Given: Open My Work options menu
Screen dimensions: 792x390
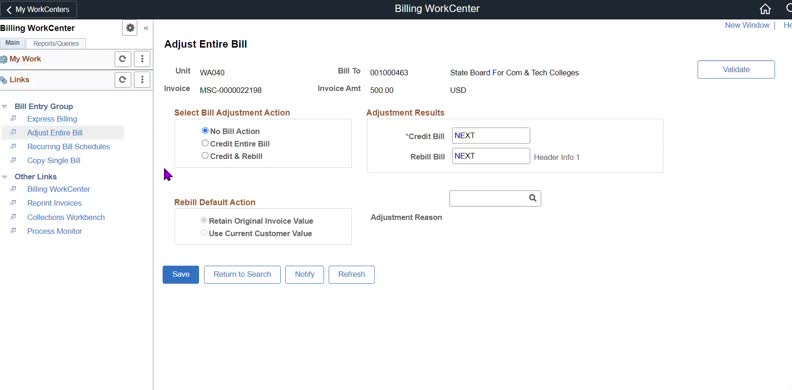Looking at the screenshot, I should point(142,59).
